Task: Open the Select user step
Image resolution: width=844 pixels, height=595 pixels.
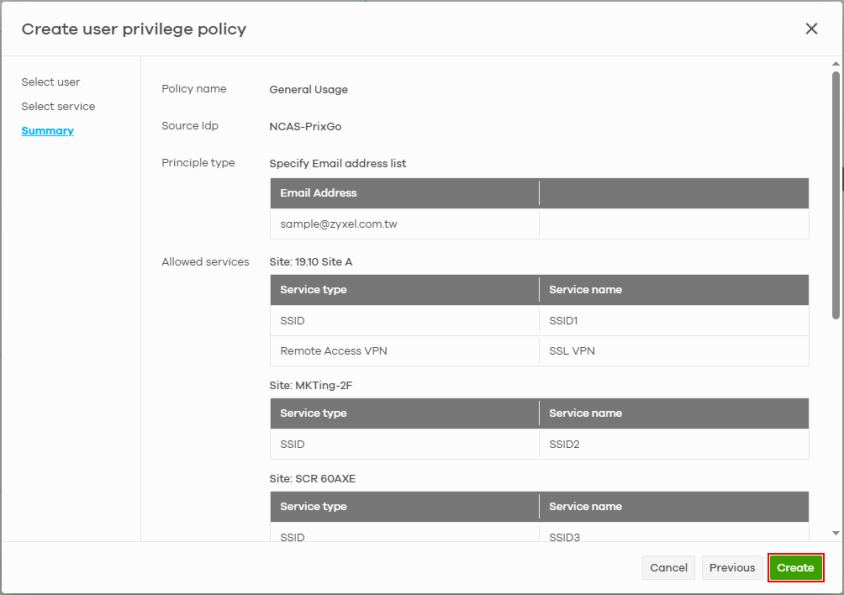Action: (x=51, y=82)
